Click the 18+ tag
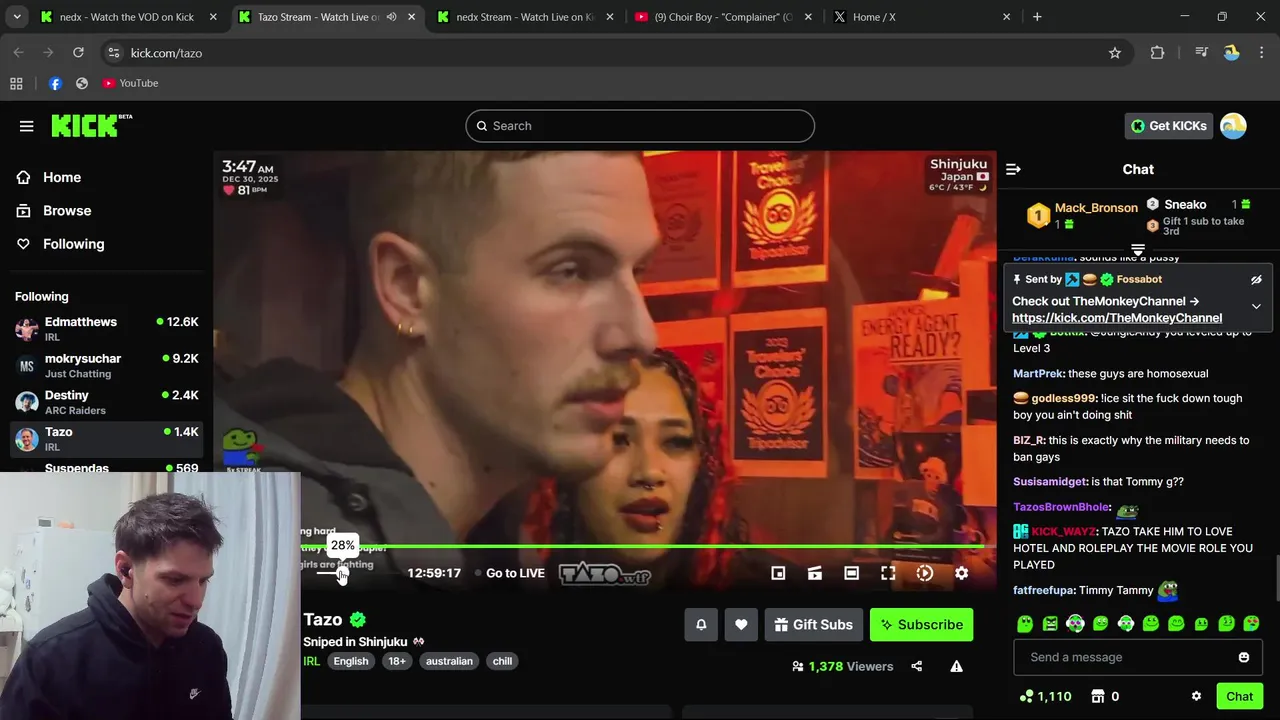 [397, 661]
